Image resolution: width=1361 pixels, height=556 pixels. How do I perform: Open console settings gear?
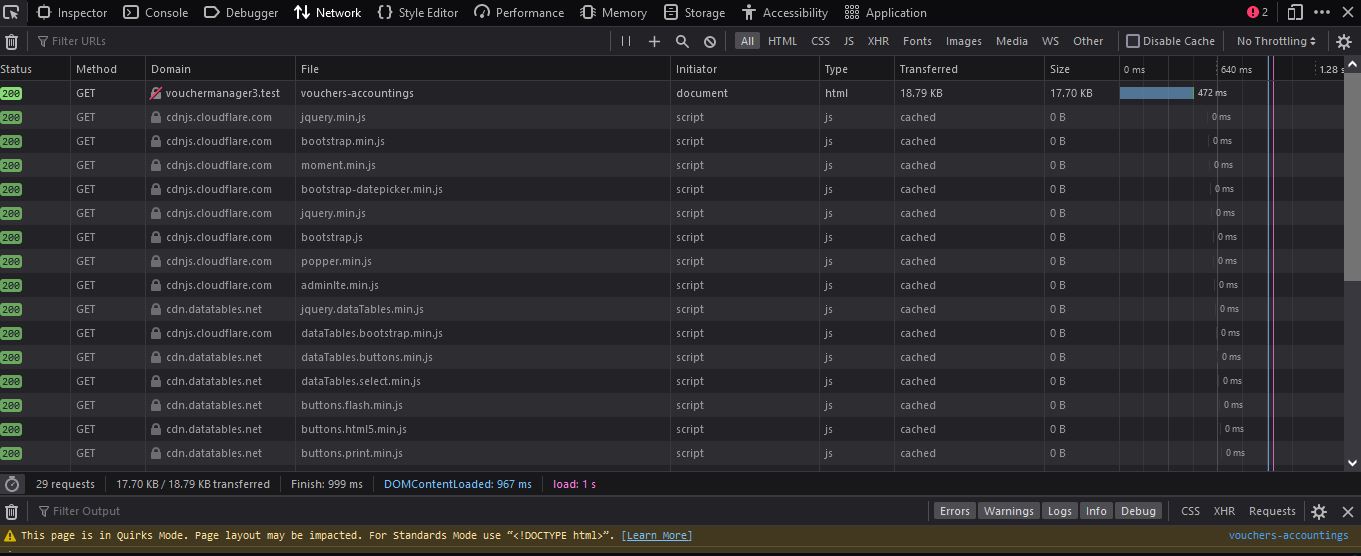coord(1319,511)
